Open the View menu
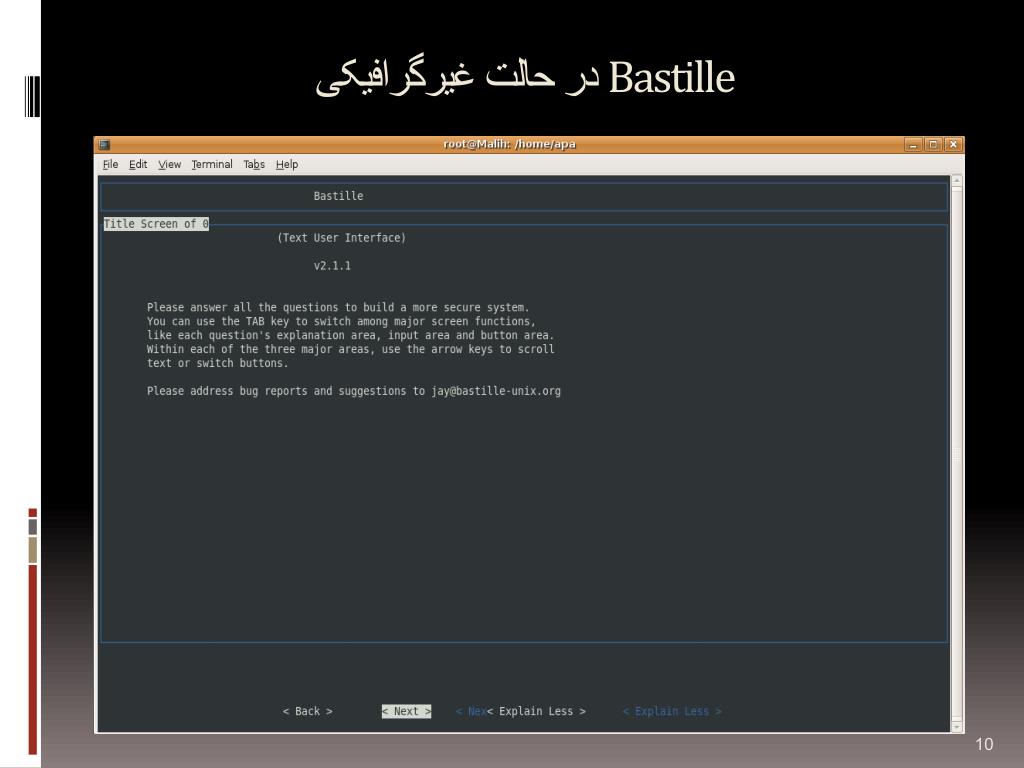This screenshot has height=768, width=1024. (169, 165)
